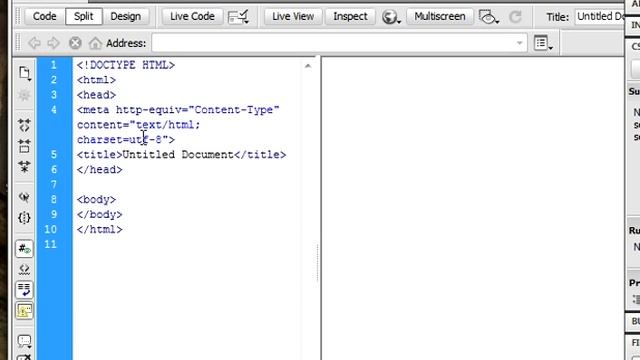The width and height of the screenshot is (640, 360).
Task: Click the opening <head> tag line
Action: coord(96,95)
